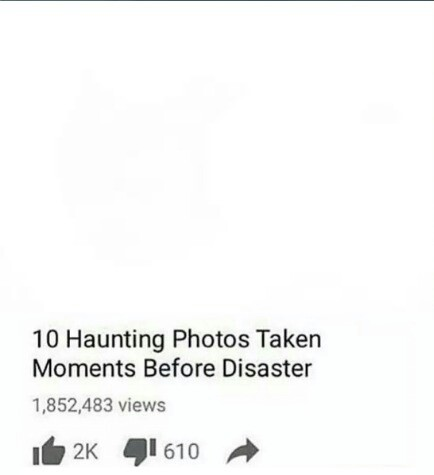This screenshot has width=434, height=475.
Task: Click the word 'Disaster' in the title
Action: tap(267, 368)
